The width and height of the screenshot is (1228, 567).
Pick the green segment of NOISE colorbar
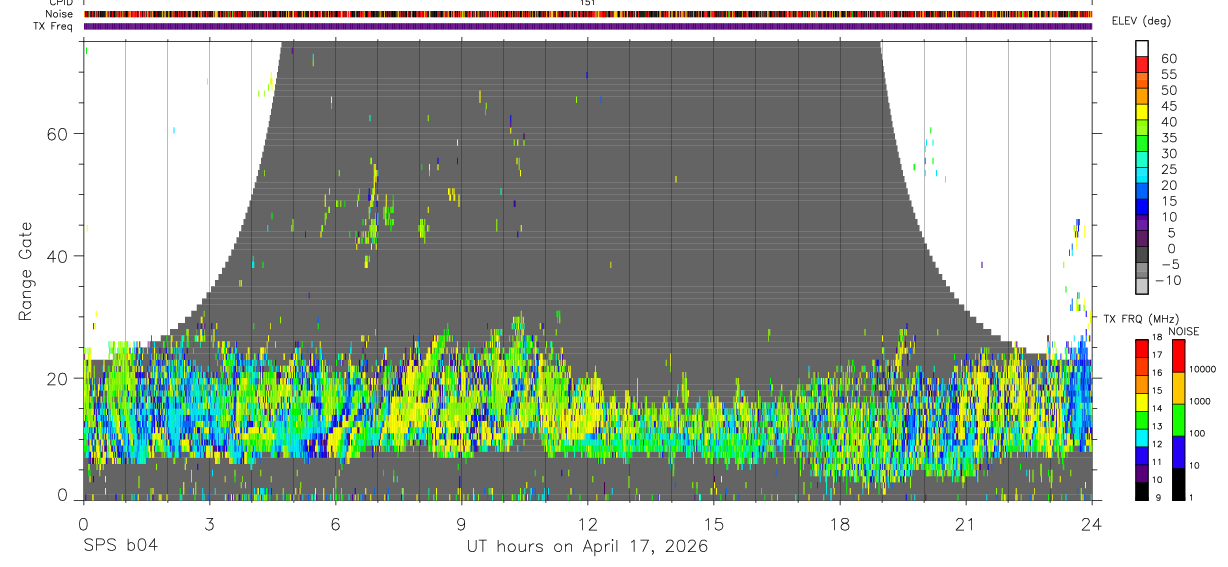pyautogui.click(x=1178, y=420)
